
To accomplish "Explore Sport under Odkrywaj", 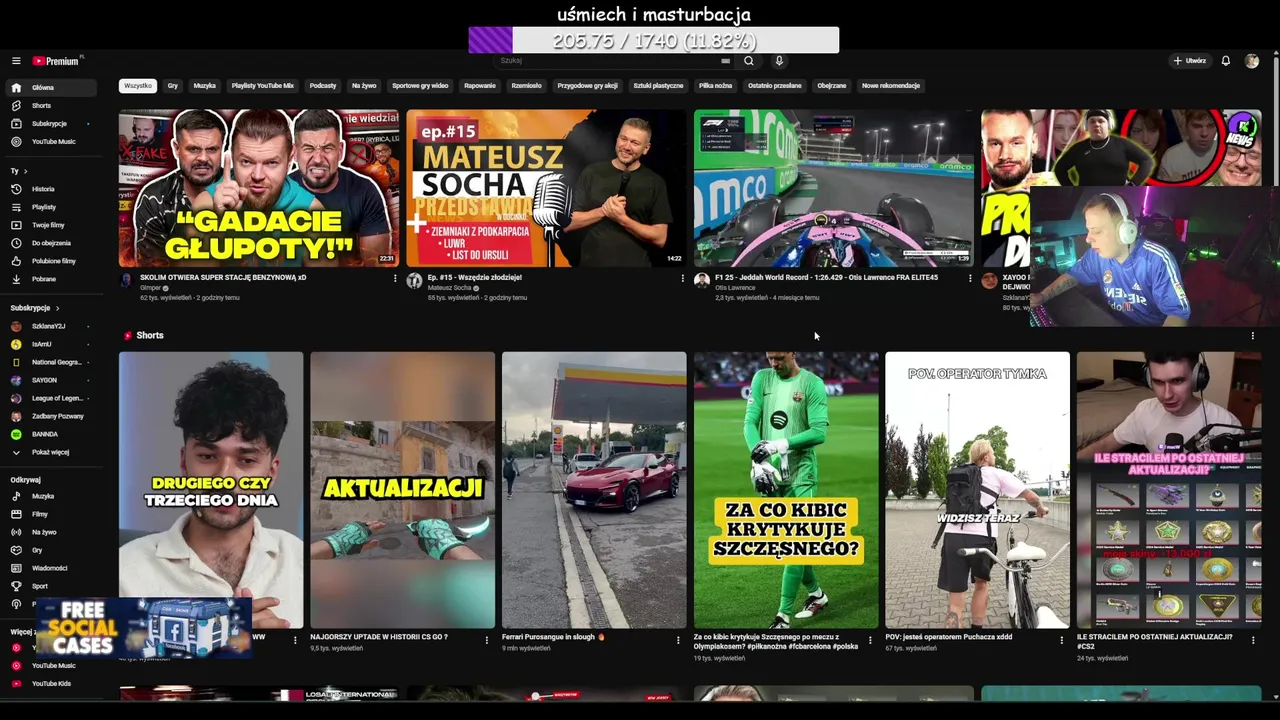I will click(50, 586).
